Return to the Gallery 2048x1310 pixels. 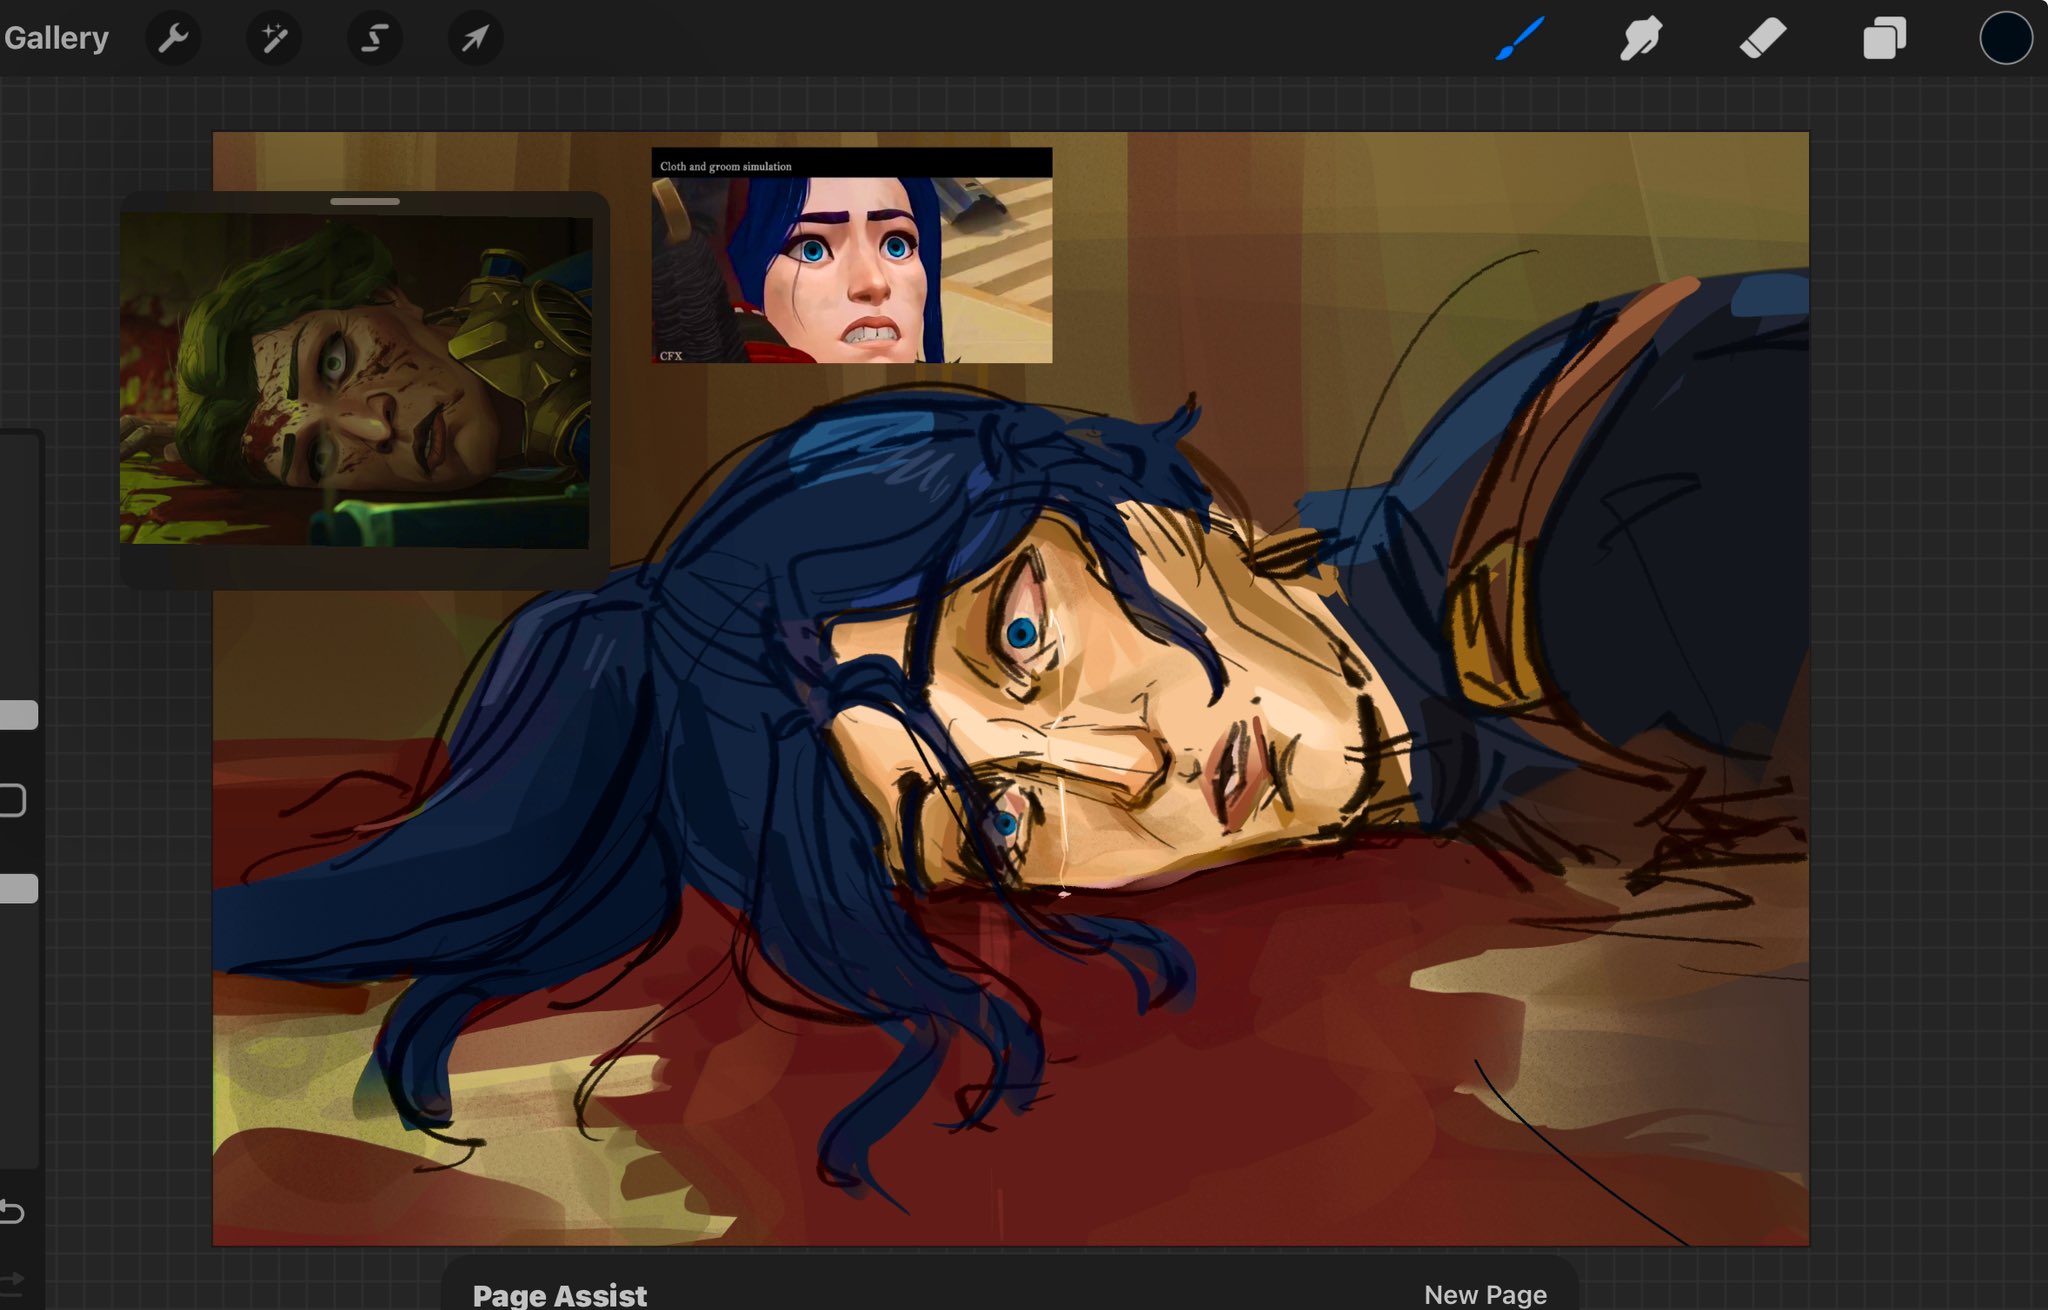pos(56,38)
